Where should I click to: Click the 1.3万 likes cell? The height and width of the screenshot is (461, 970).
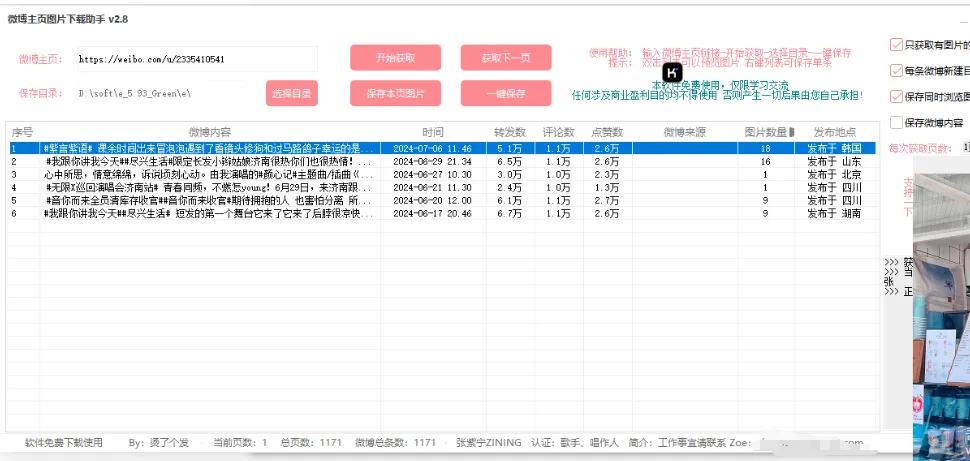click(x=607, y=187)
